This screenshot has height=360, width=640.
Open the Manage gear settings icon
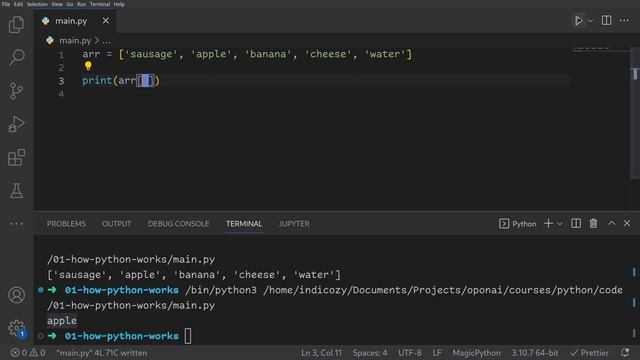click(x=16, y=328)
